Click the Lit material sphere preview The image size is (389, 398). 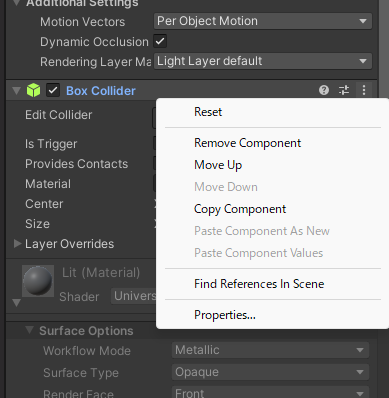38,281
